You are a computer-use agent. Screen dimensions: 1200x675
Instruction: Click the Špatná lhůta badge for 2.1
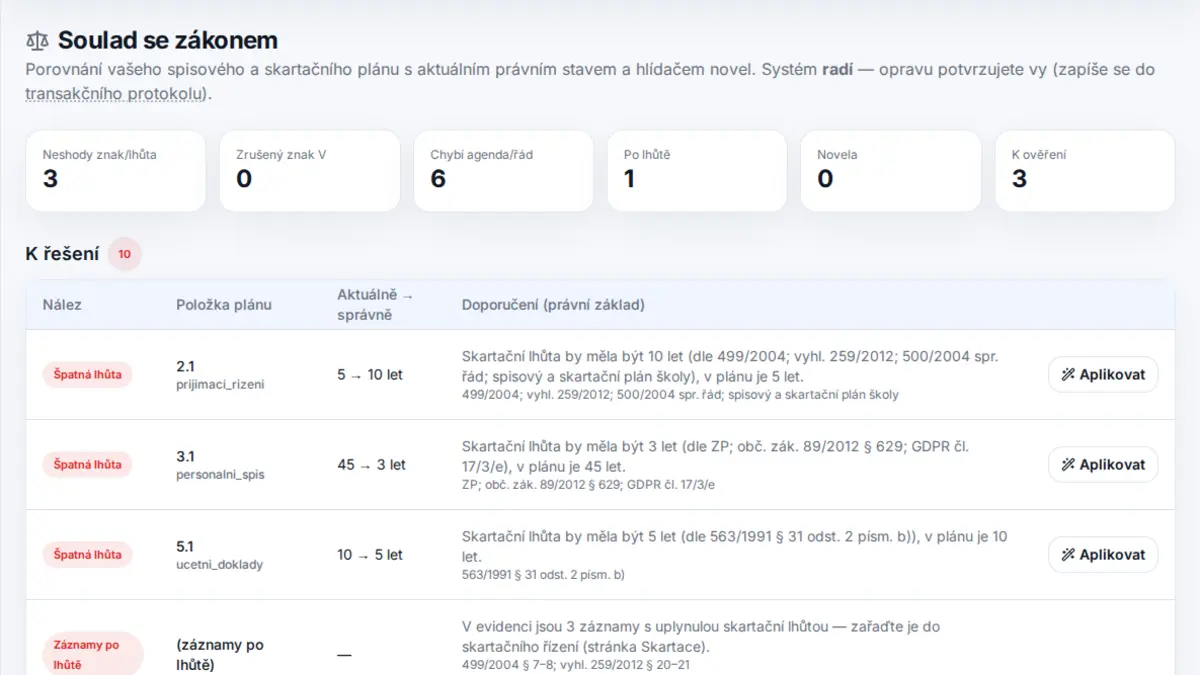(87, 375)
